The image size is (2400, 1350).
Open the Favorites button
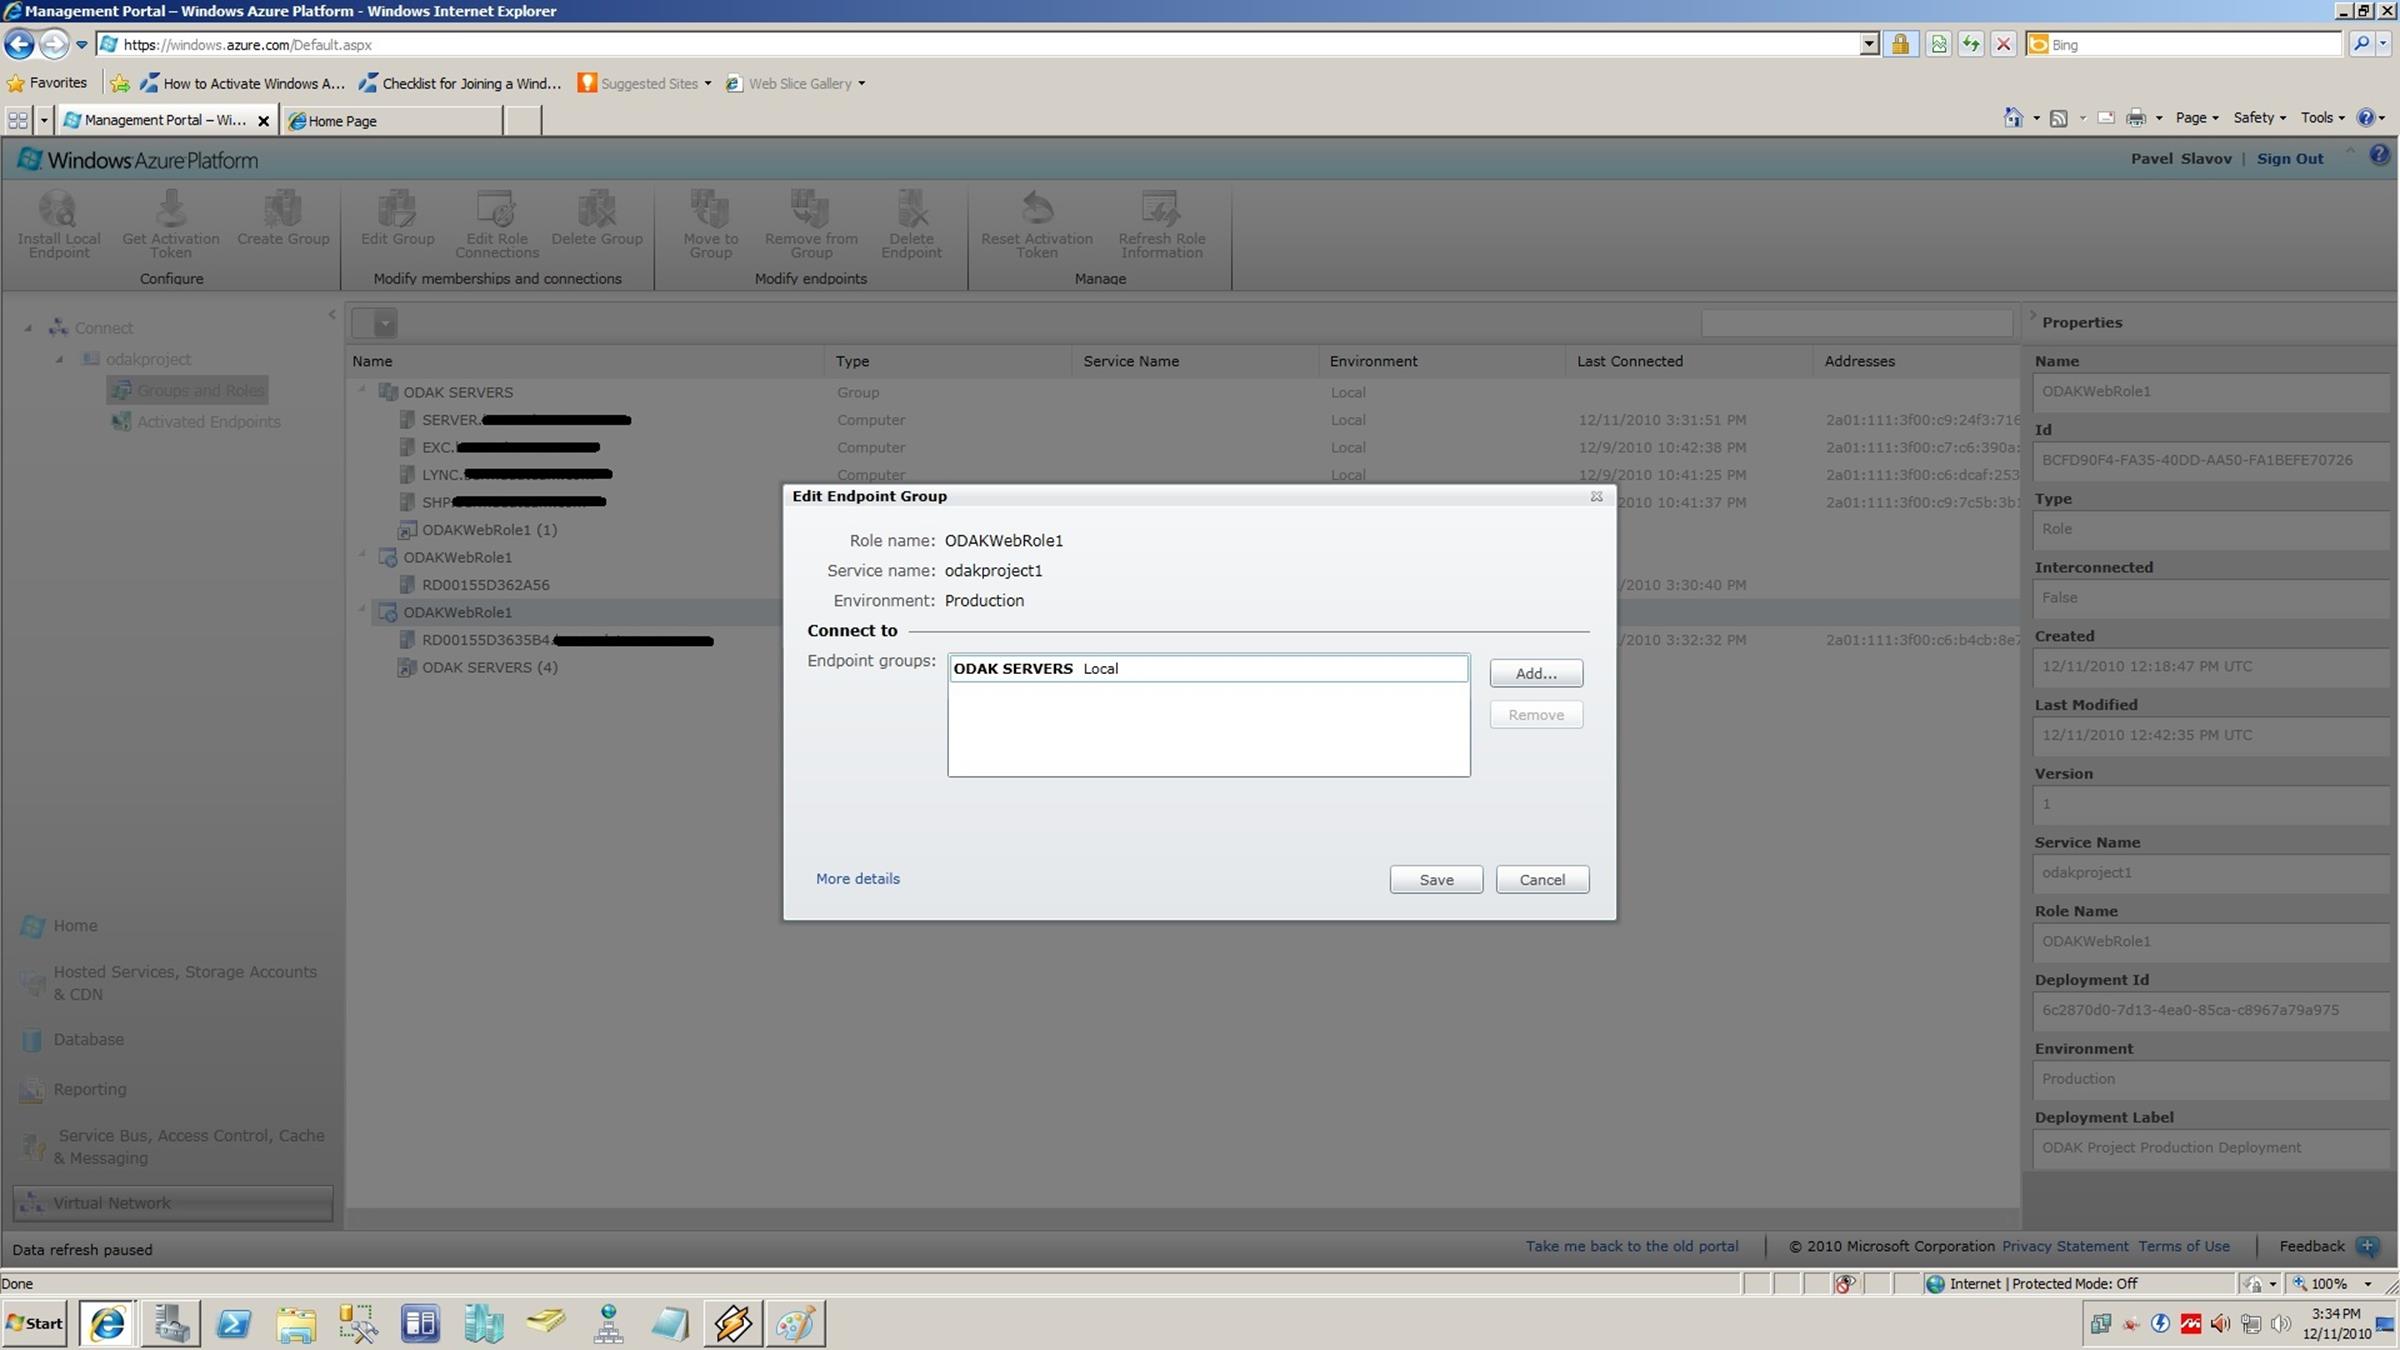coord(47,83)
